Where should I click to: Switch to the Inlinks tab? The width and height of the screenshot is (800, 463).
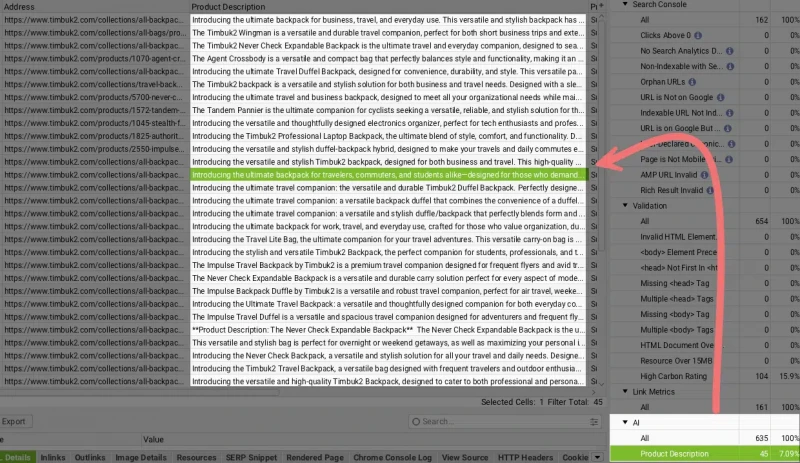tap(53, 457)
